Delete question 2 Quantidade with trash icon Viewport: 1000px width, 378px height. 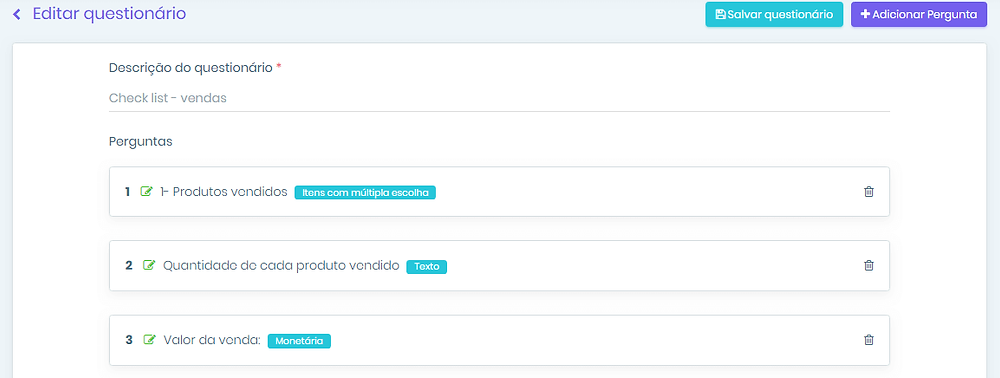[x=869, y=265]
